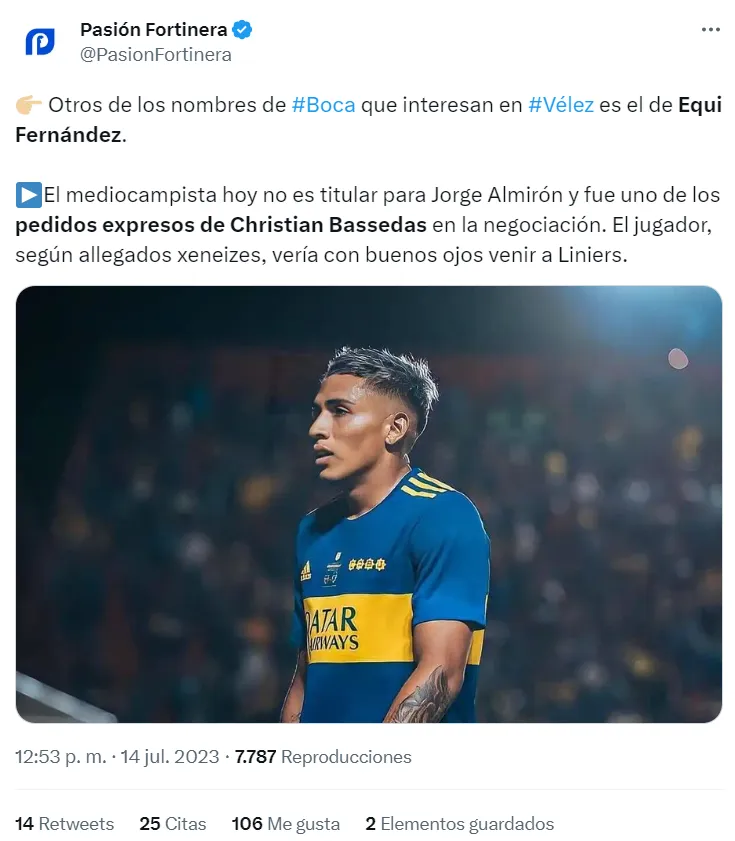The width and height of the screenshot is (735, 841).
Task: Show the 25 Citas list
Action: click(x=173, y=823)
